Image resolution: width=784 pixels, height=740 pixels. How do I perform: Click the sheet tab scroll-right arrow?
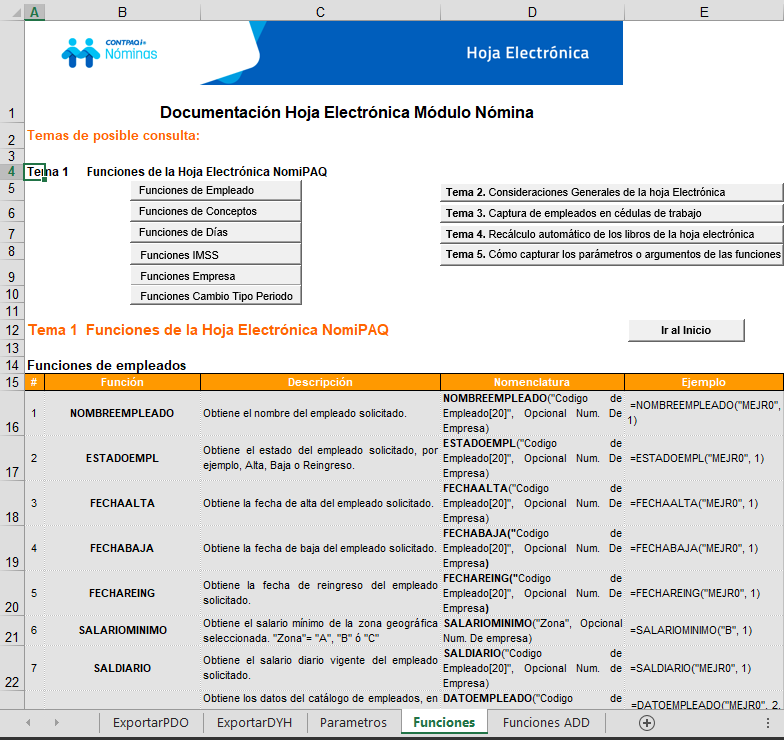pyautogui.click(x=56, y=722)
